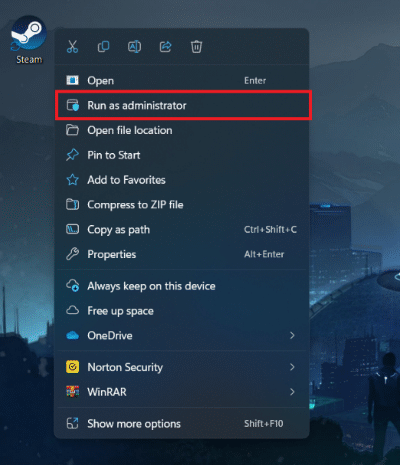Choose Pin to Start
The width and height of the screenshot is (400, 465).
pyautogui.click(x=182, y=155)
